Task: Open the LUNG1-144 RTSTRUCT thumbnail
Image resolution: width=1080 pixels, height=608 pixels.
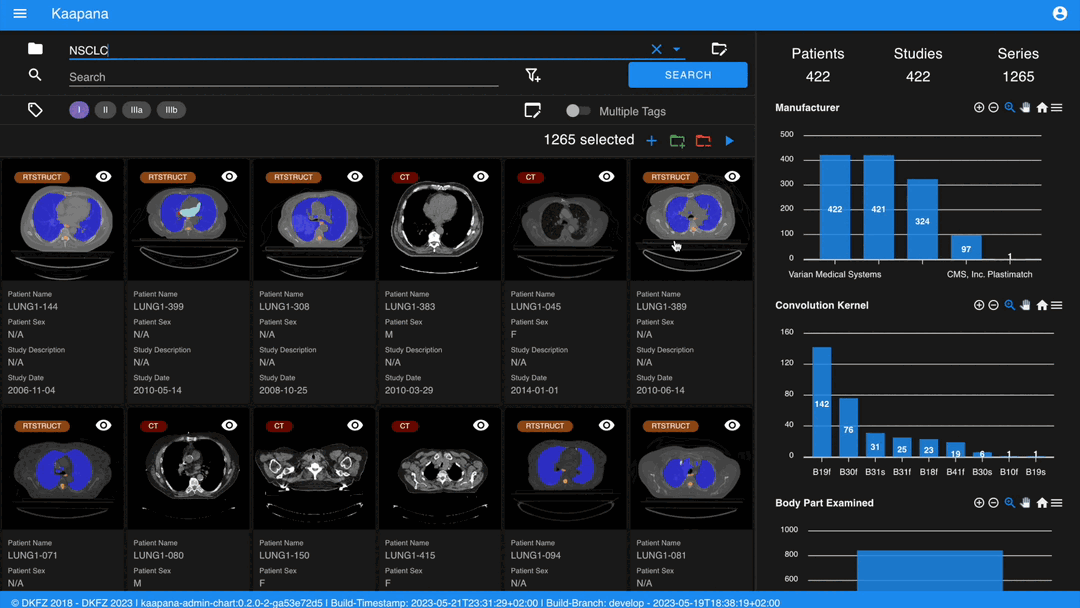Action: pyautogui.click(x=63, y=220)
